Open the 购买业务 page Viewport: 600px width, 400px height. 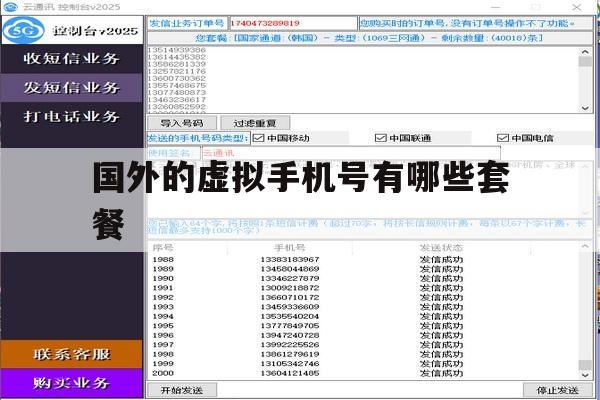(72, 383)
